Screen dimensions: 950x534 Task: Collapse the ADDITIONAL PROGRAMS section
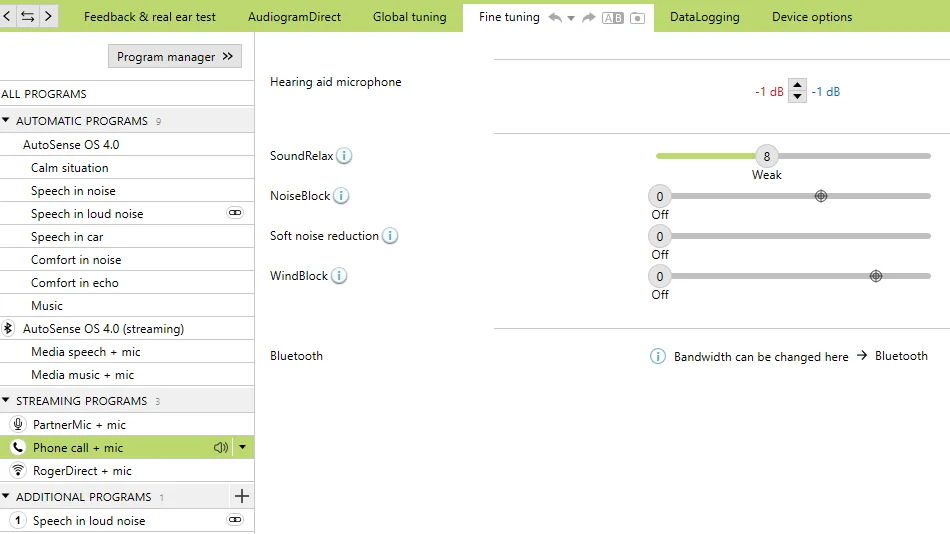coord(5,496)
